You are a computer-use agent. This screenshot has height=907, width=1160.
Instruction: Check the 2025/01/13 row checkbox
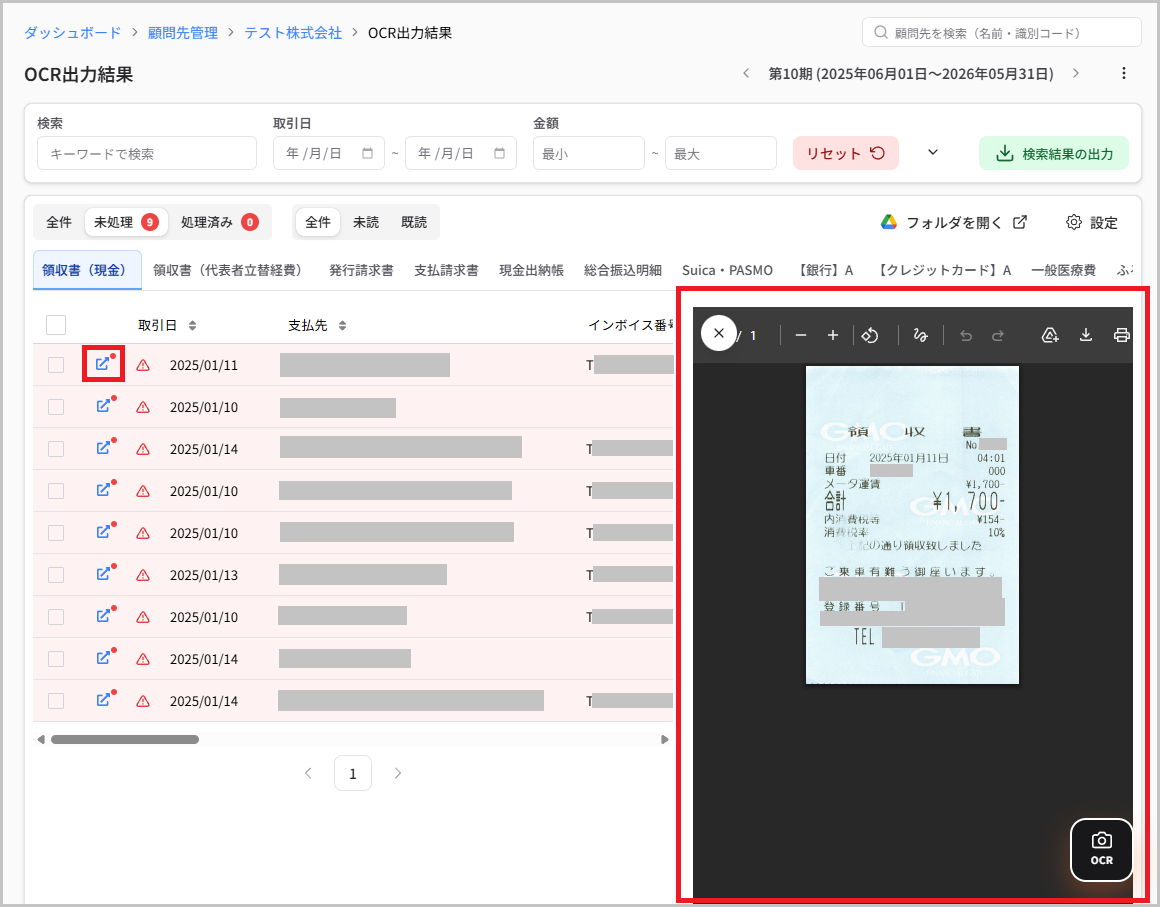coord(56,575)
